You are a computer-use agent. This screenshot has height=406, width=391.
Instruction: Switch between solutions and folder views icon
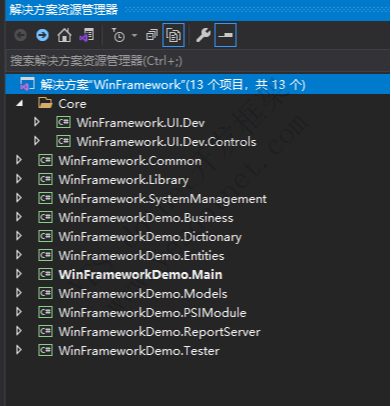click(x=87, y=35)
